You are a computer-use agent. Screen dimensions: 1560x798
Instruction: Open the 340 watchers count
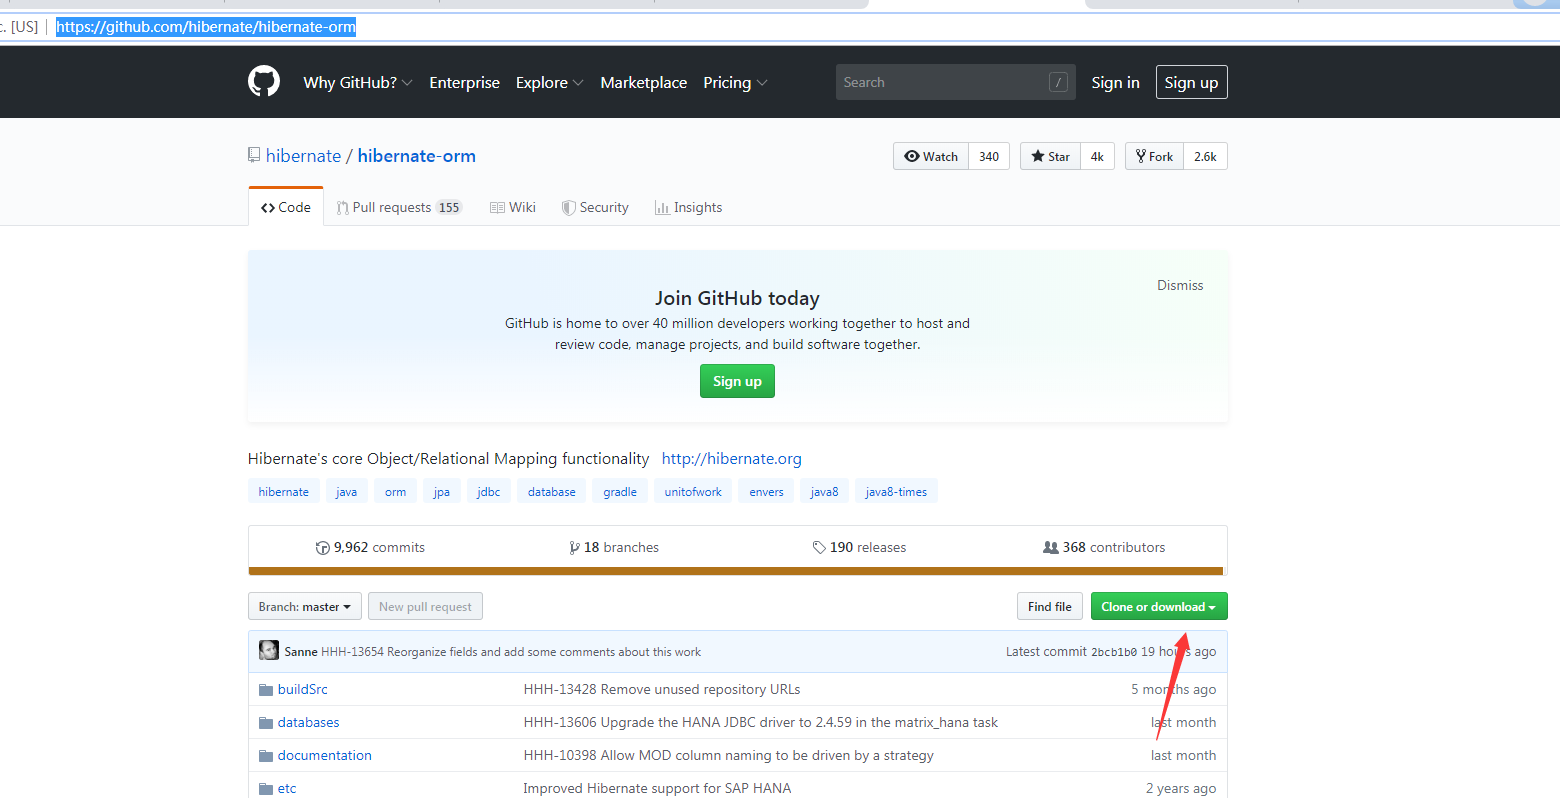pyautogui.click(x=989, y=156)
